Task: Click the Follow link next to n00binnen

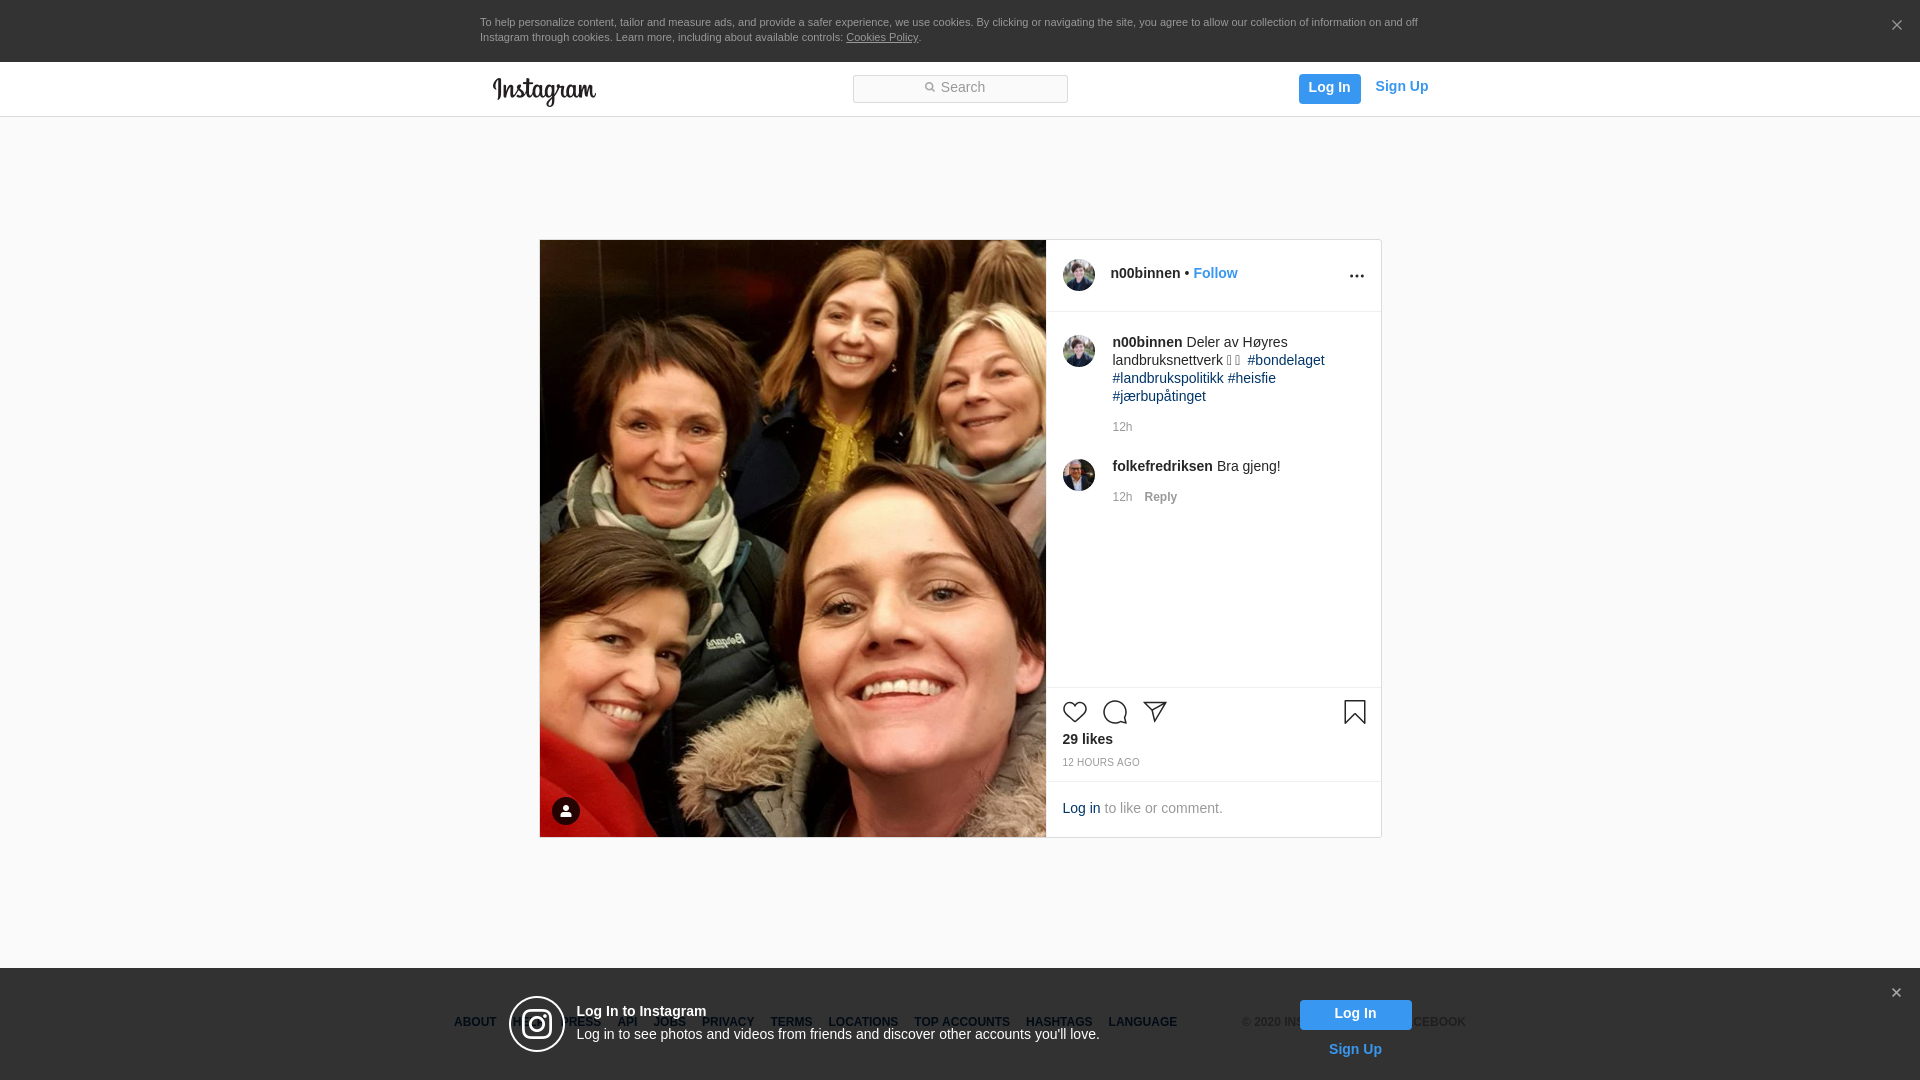Action: tap(1214, 273)
